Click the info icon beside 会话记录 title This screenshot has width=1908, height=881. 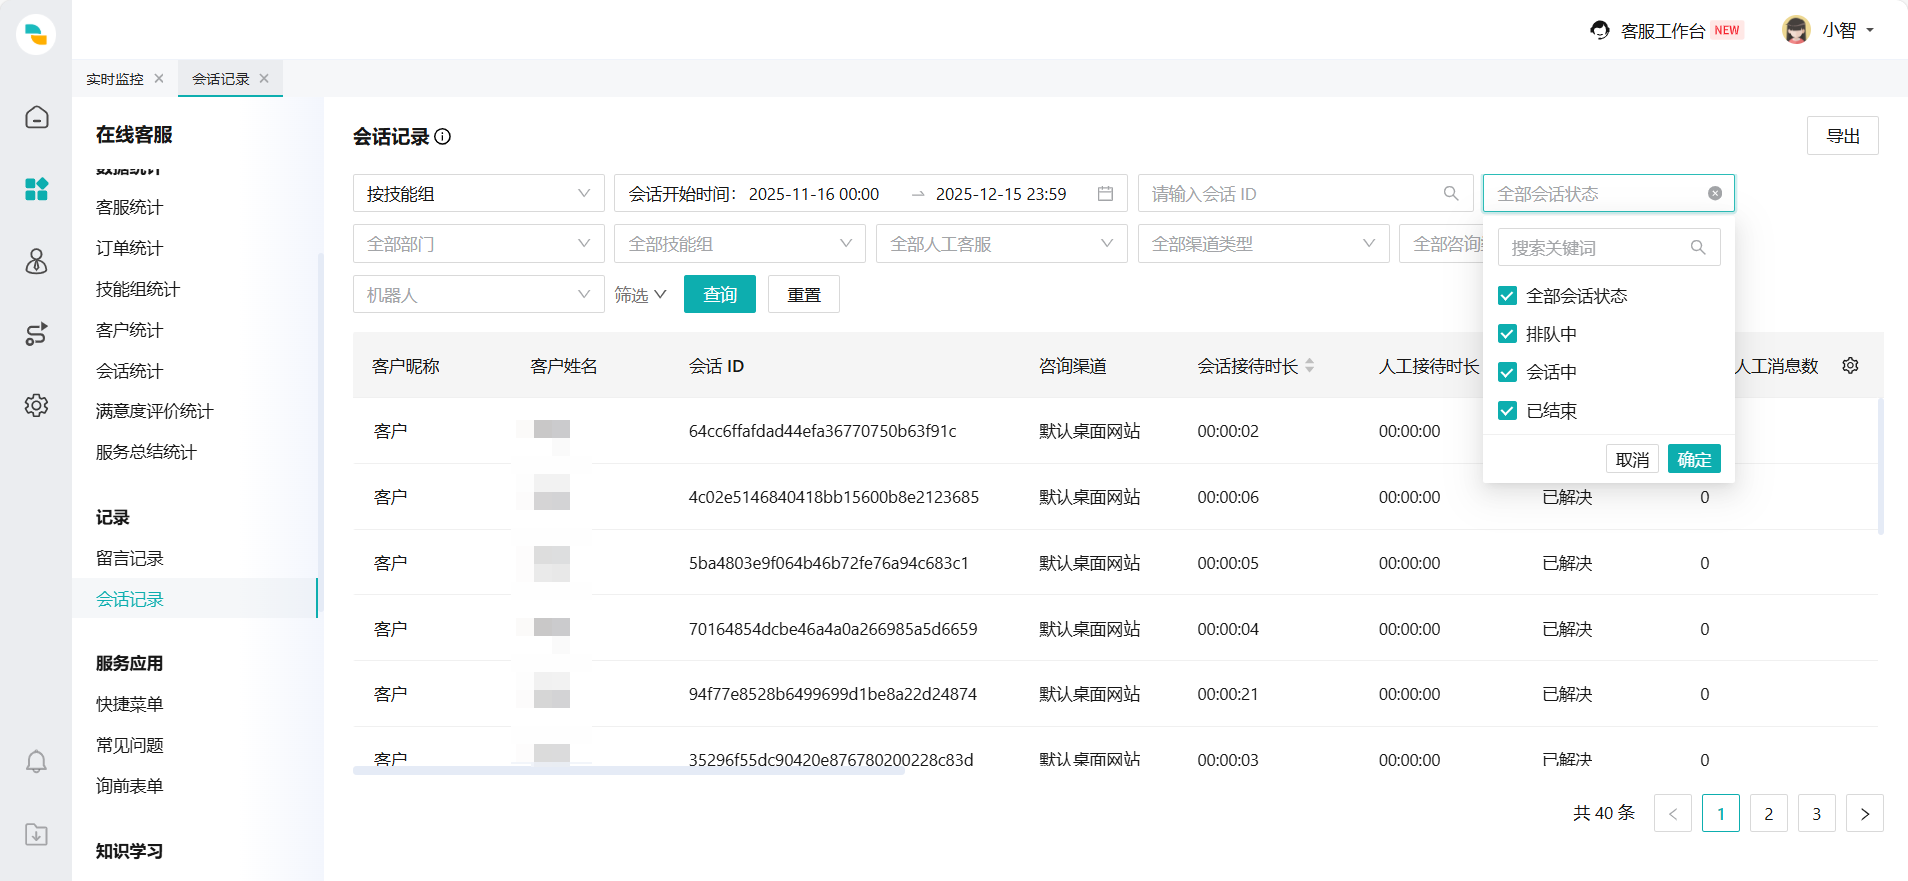tap(443, 137)
